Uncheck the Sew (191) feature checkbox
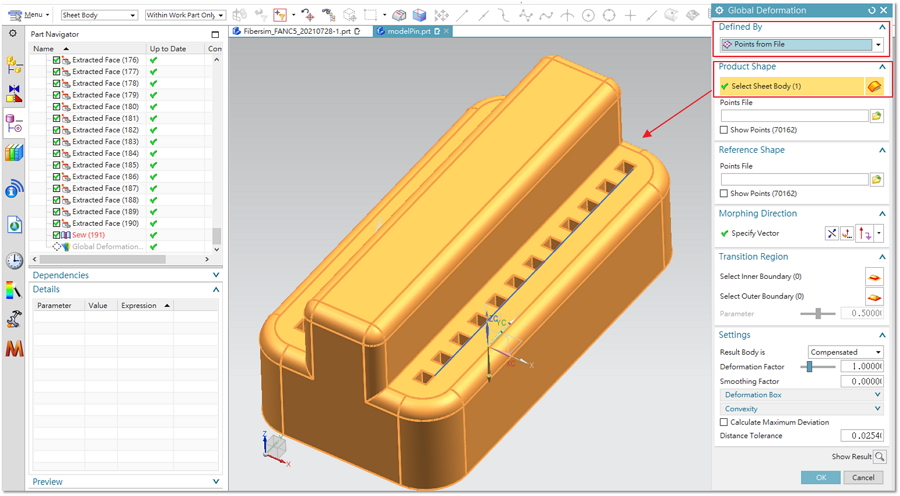 pos(56,235)
